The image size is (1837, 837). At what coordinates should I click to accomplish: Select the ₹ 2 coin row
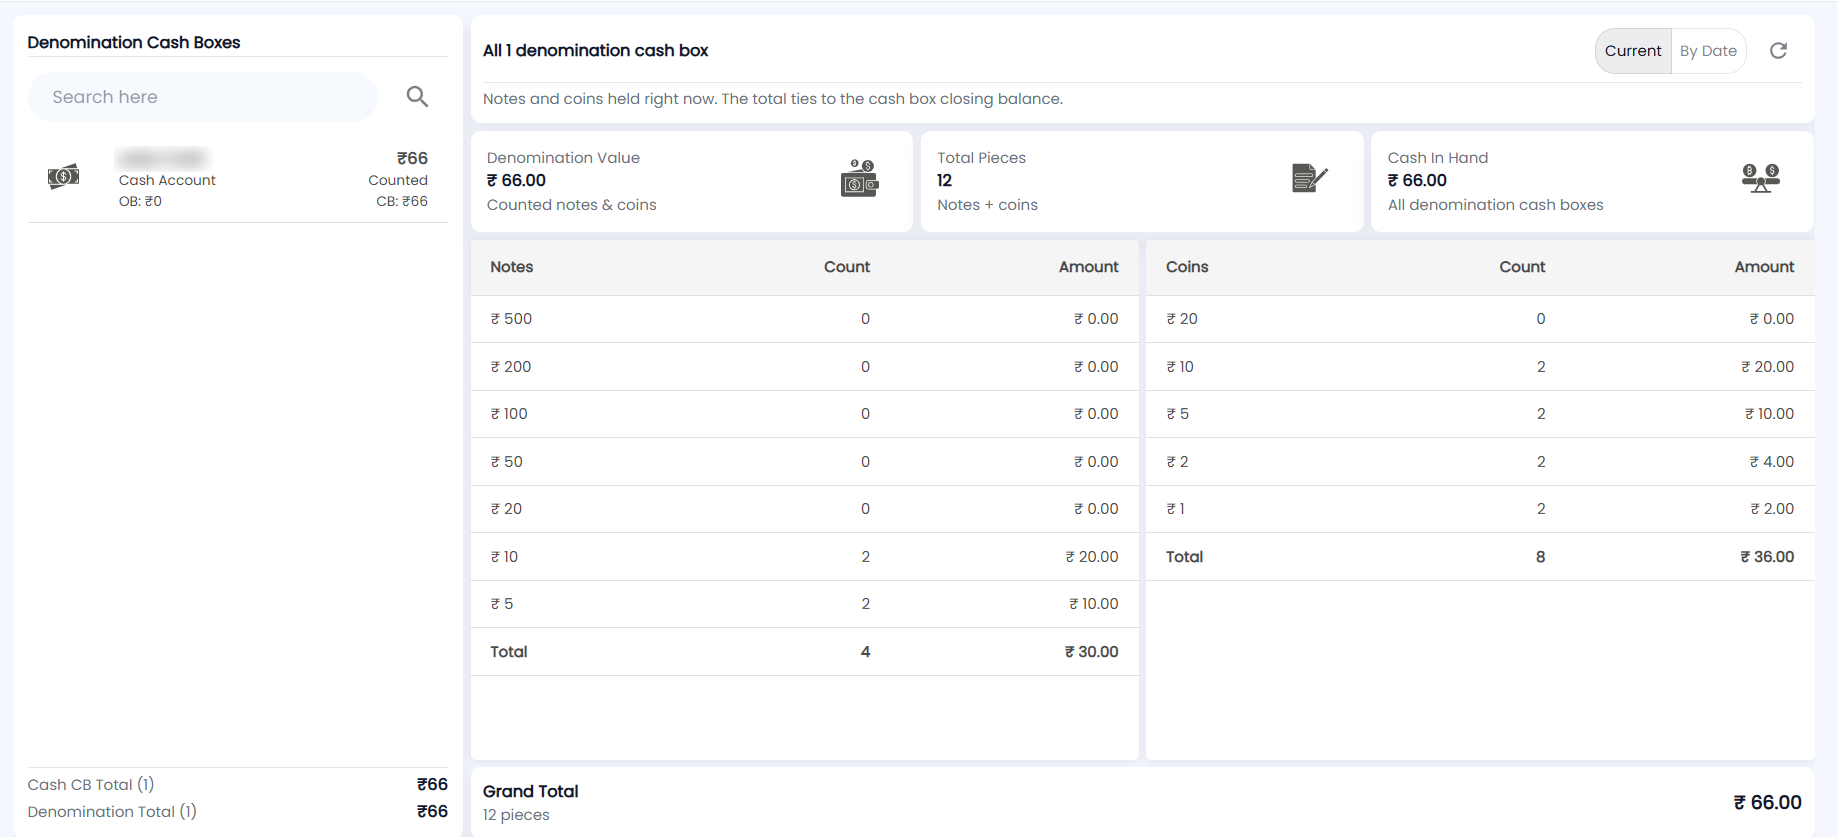[x=1480, y=462]
